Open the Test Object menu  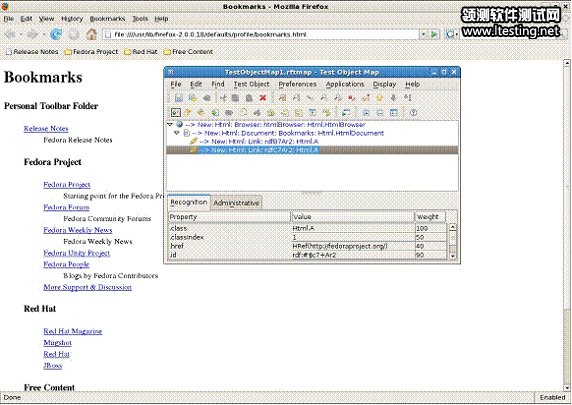251,84
